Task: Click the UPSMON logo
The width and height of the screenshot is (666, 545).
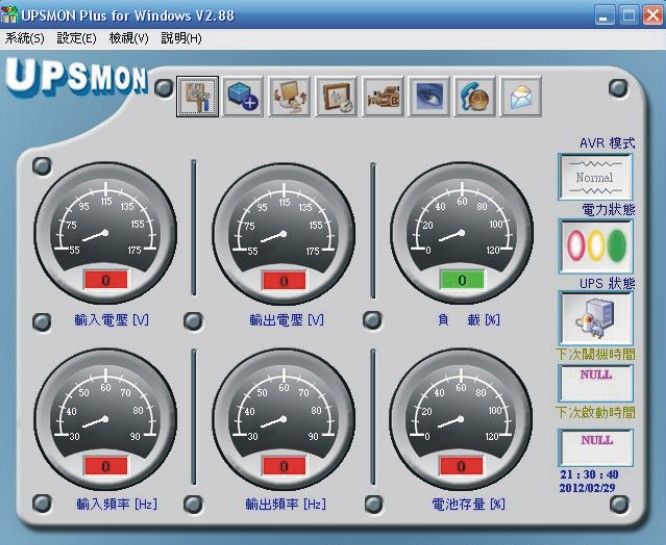Action: click(x=76, y=79)
